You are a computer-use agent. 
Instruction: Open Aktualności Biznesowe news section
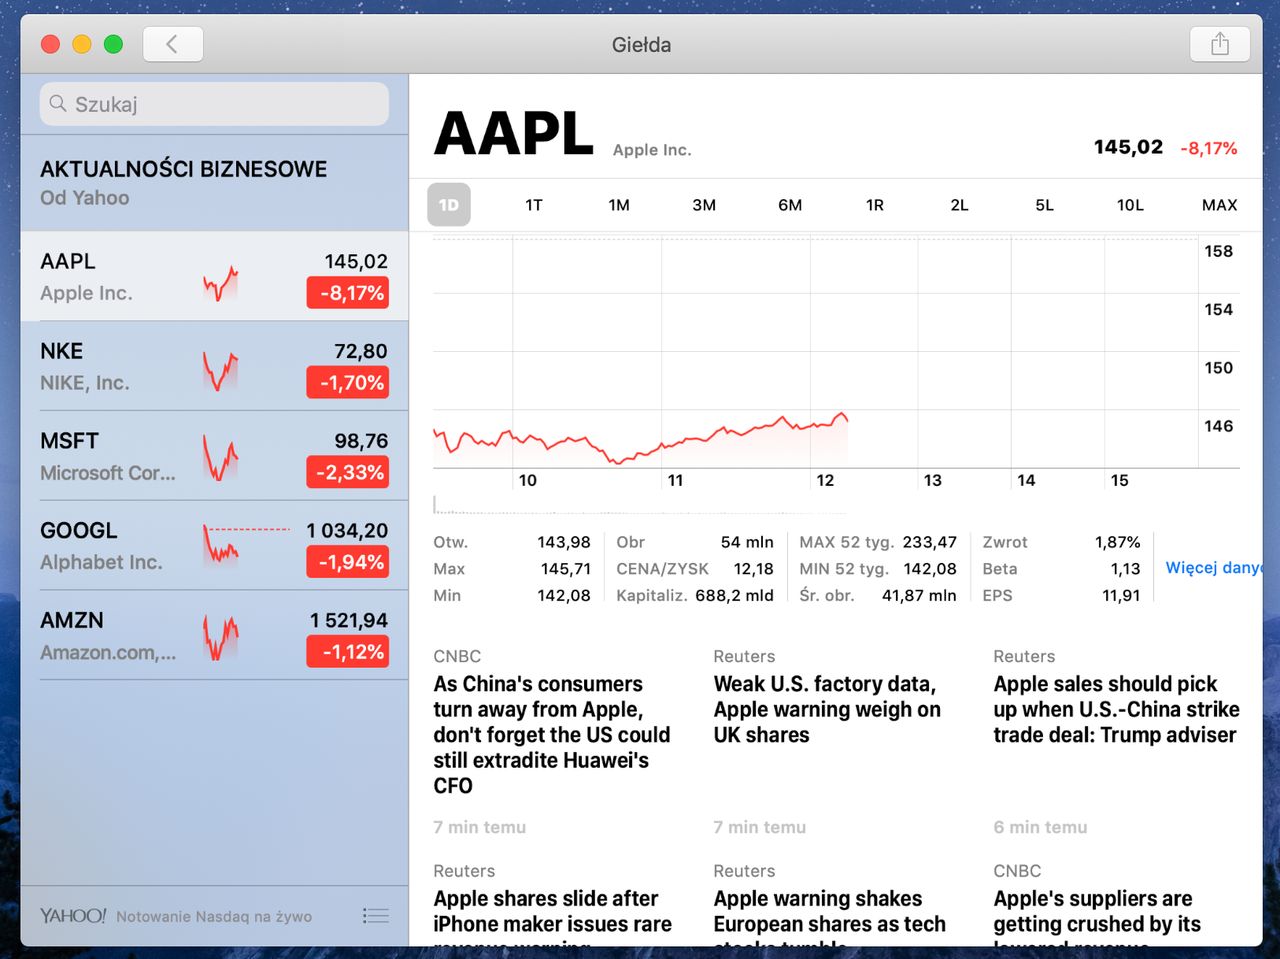click(214, 182)
